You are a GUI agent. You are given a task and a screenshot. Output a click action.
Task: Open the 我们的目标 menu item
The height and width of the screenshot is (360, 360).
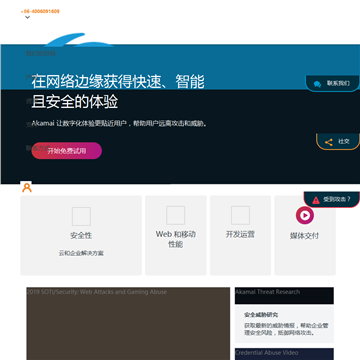click(x=41, y=53)
